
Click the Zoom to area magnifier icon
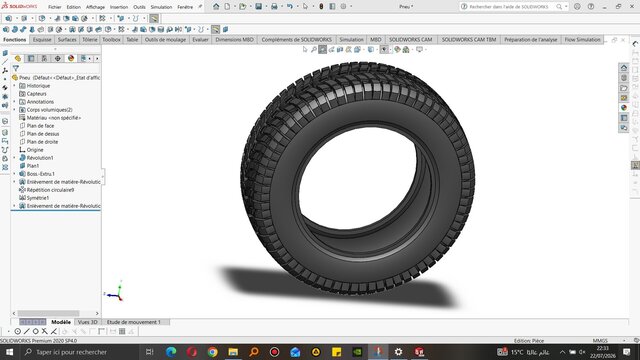click(314, 49)
